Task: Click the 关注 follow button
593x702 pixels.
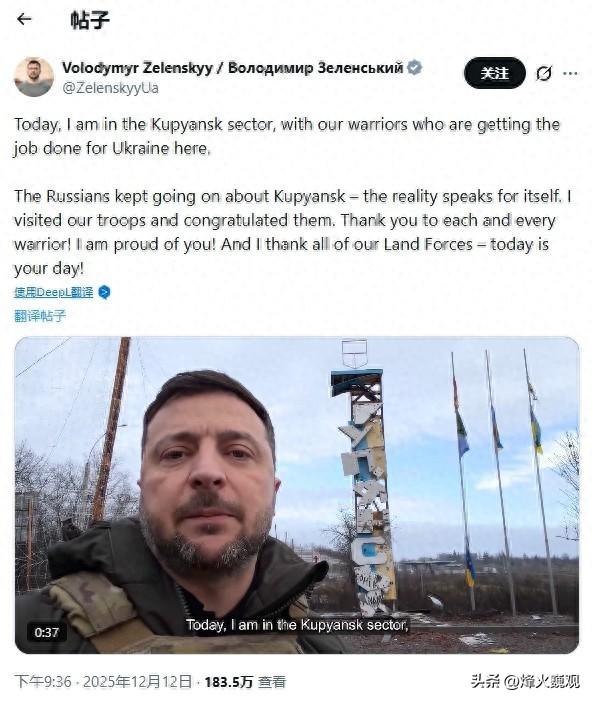Action: [495, 73]
